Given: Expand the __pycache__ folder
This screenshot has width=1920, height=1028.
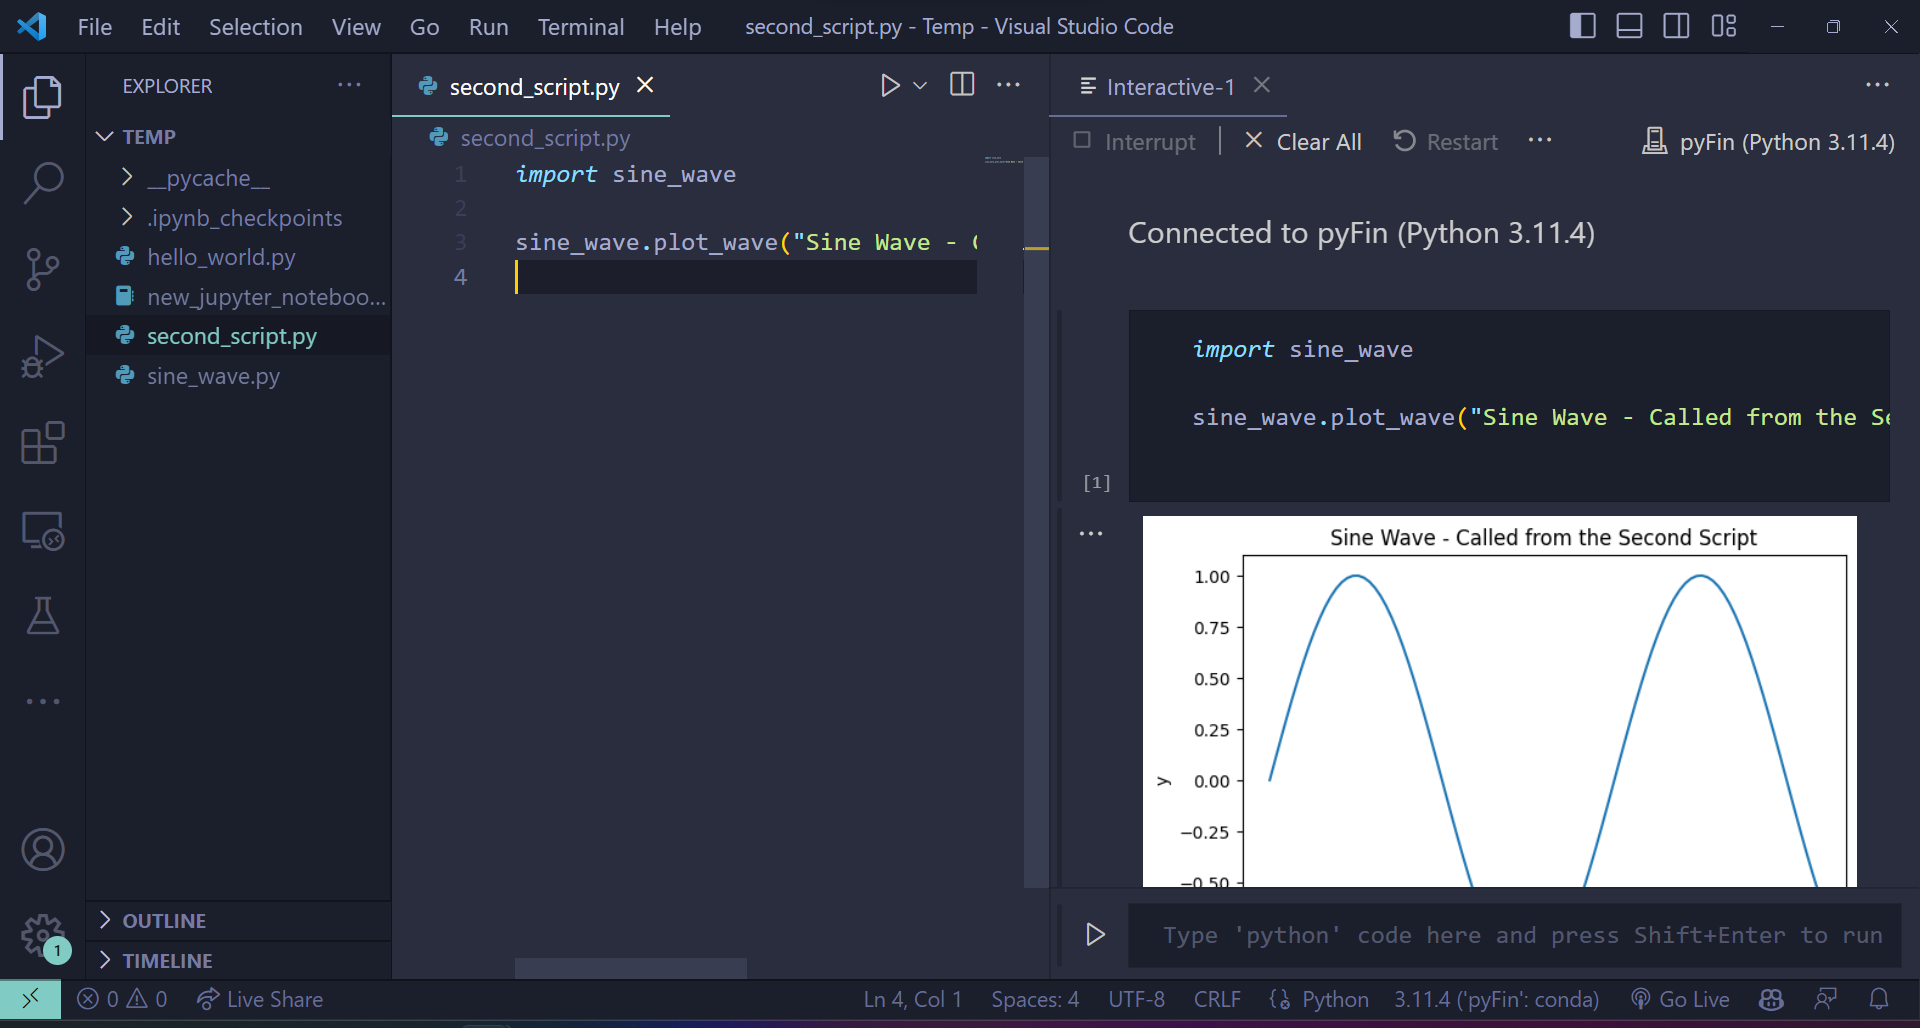Looking at the screenshot, I should (x=208, y=178).
